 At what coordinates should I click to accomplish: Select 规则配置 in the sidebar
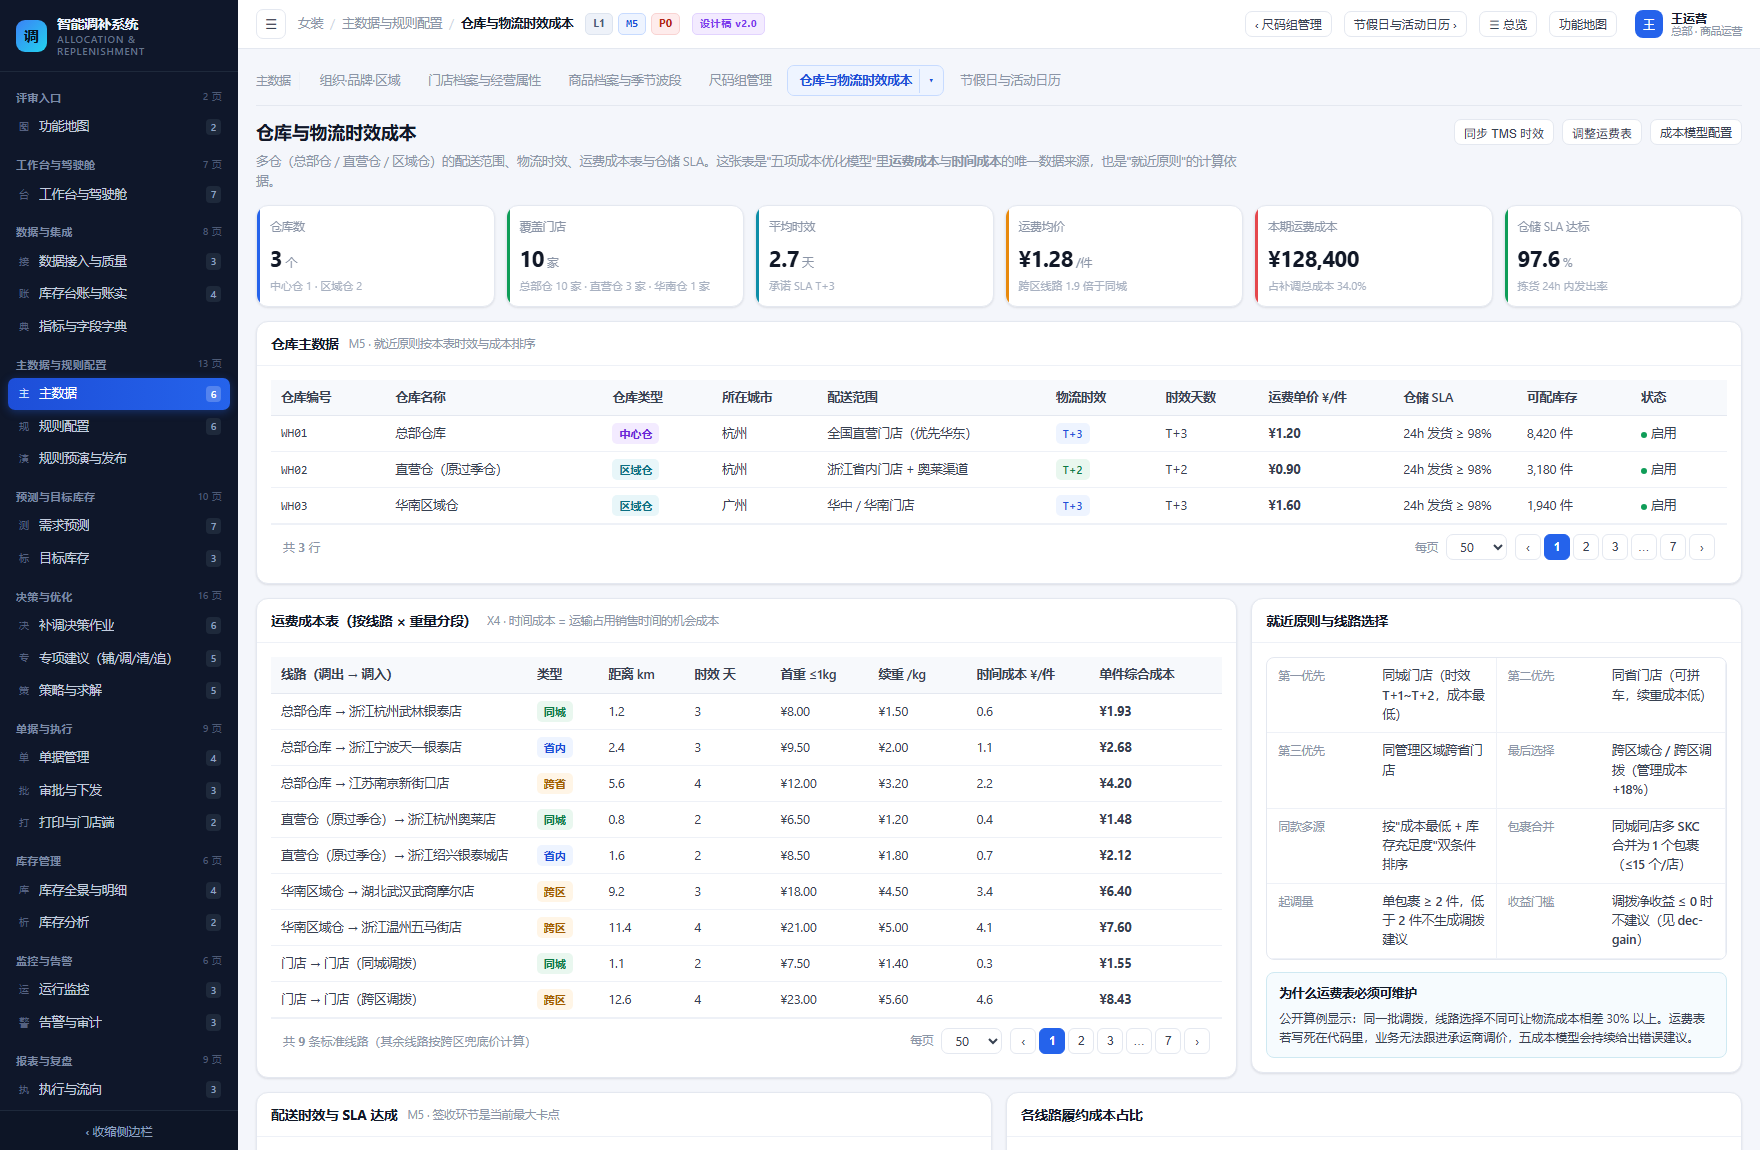pos(119,426)
